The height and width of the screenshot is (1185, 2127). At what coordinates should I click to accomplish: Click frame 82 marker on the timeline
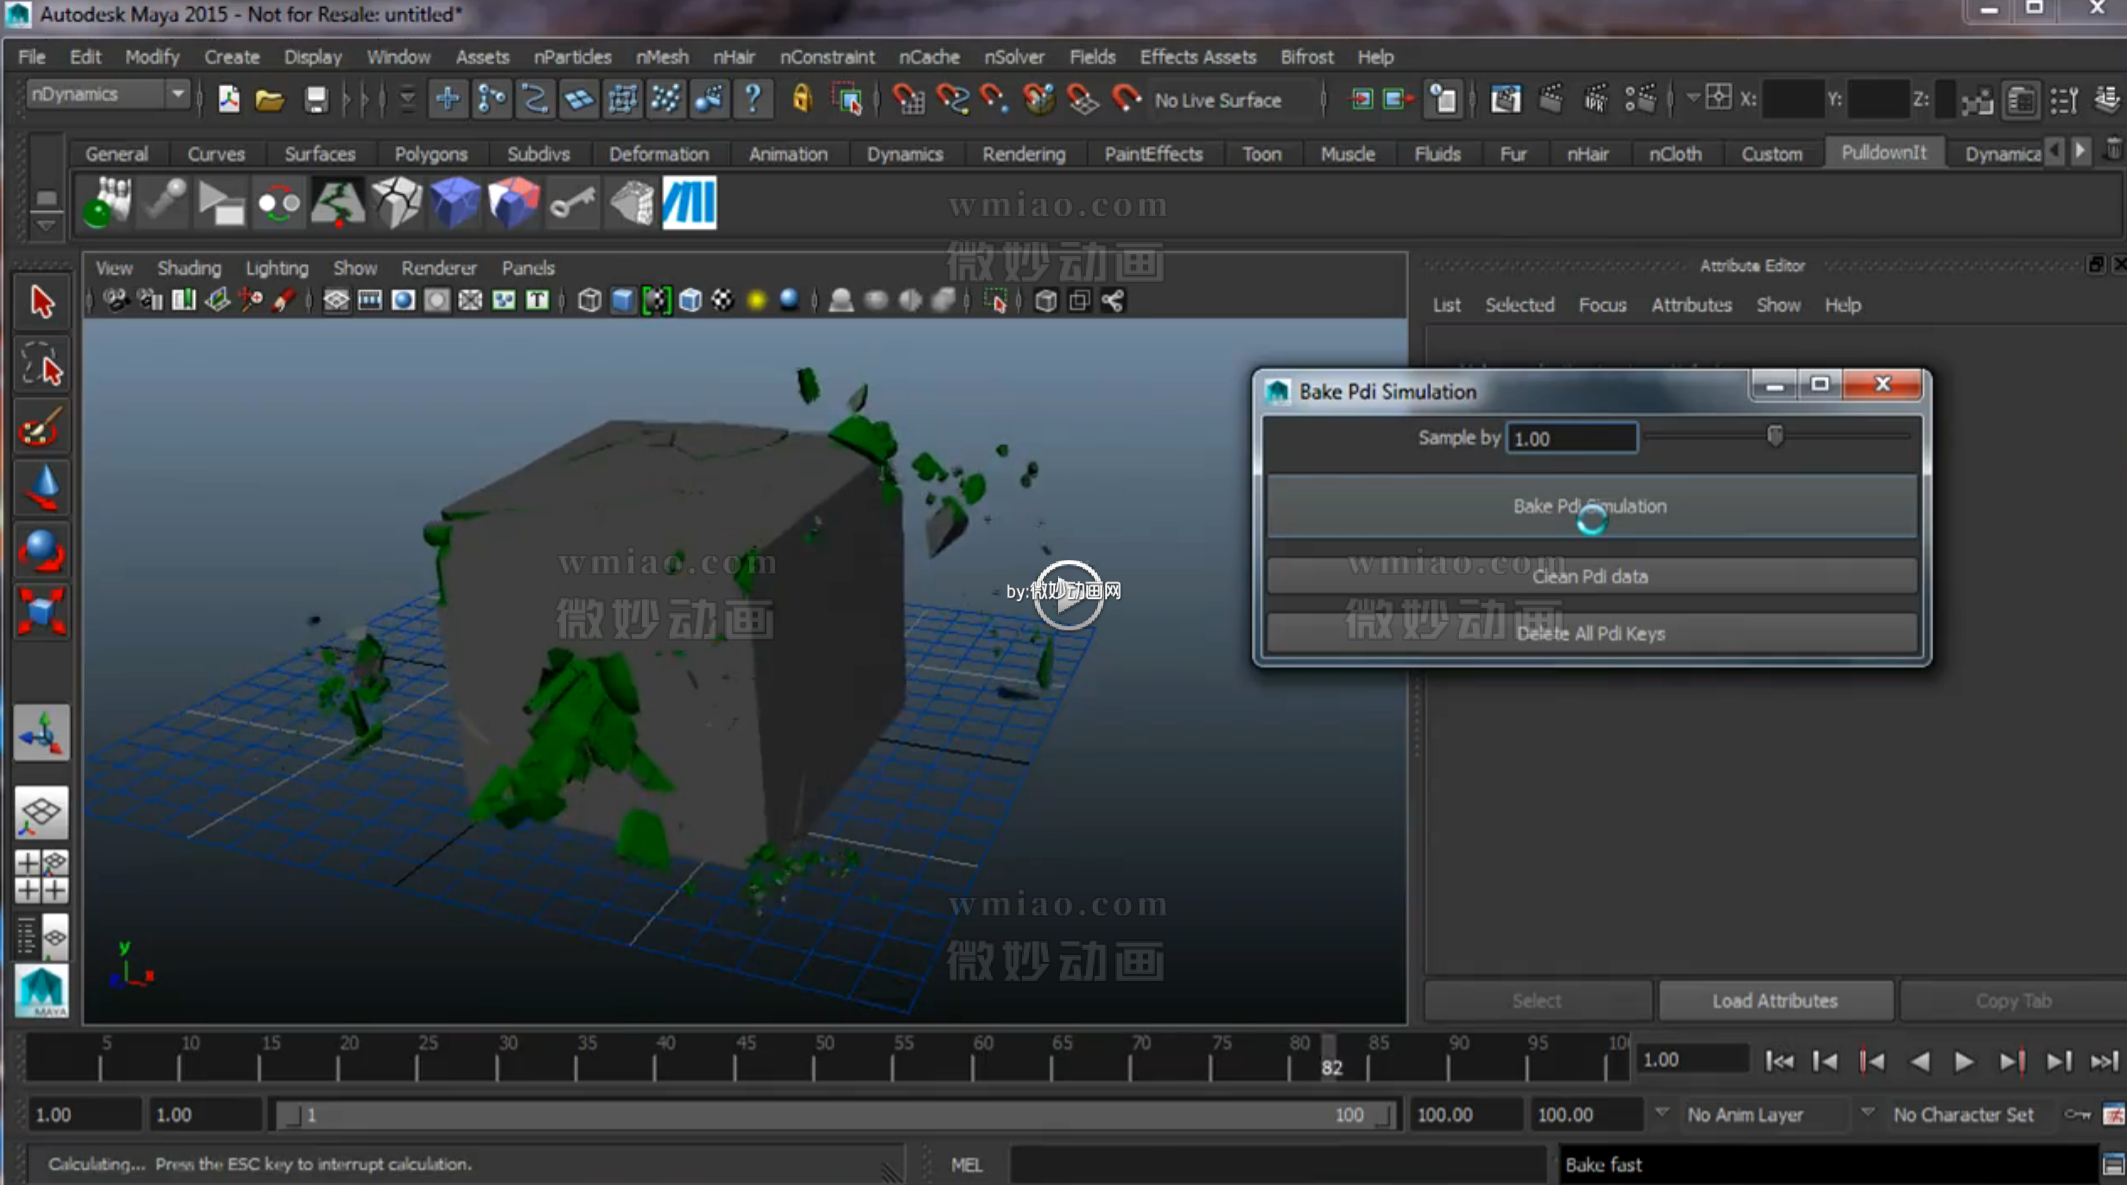tap(1331, 1055)
